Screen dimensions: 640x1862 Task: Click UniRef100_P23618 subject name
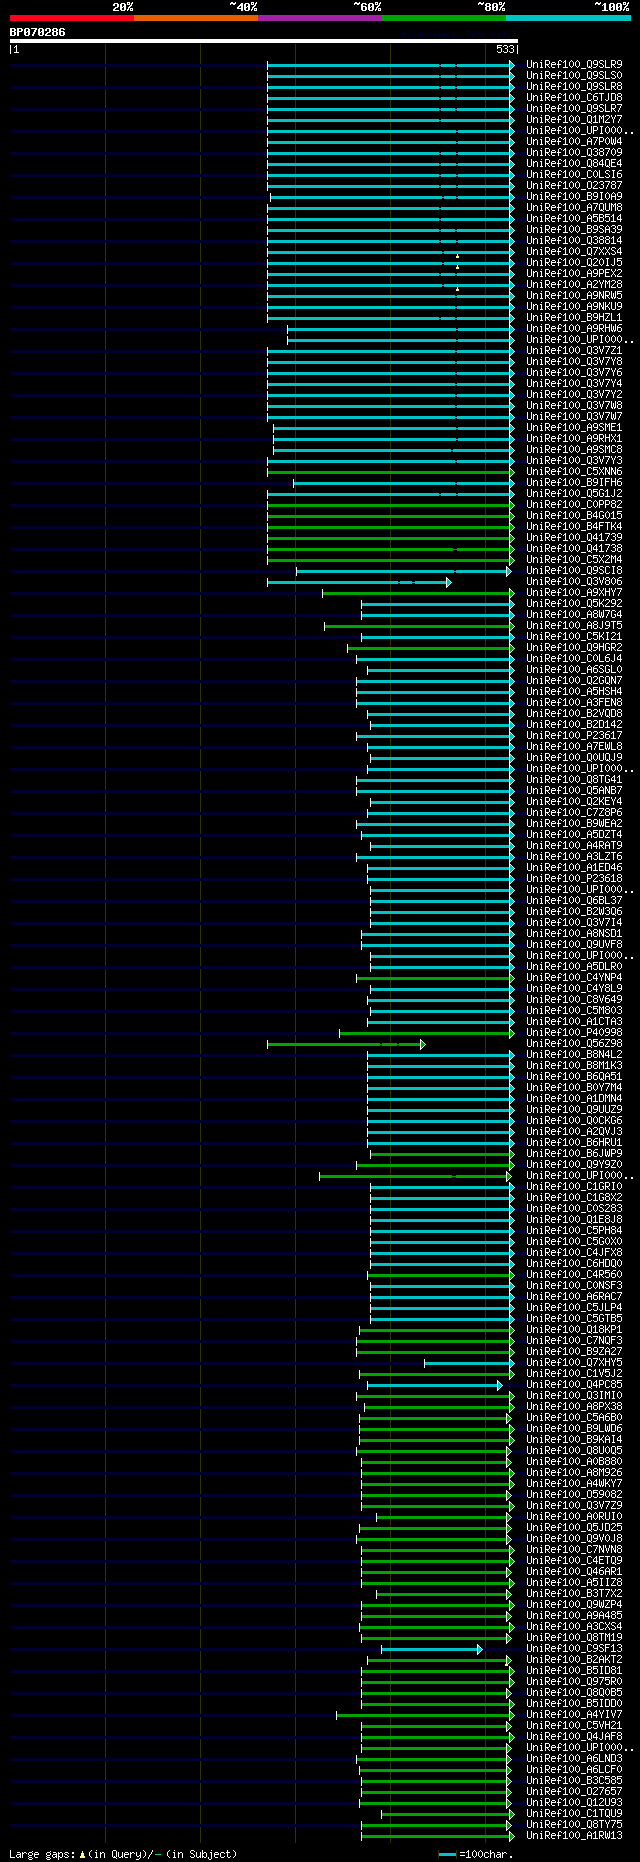tap(574, 879)
